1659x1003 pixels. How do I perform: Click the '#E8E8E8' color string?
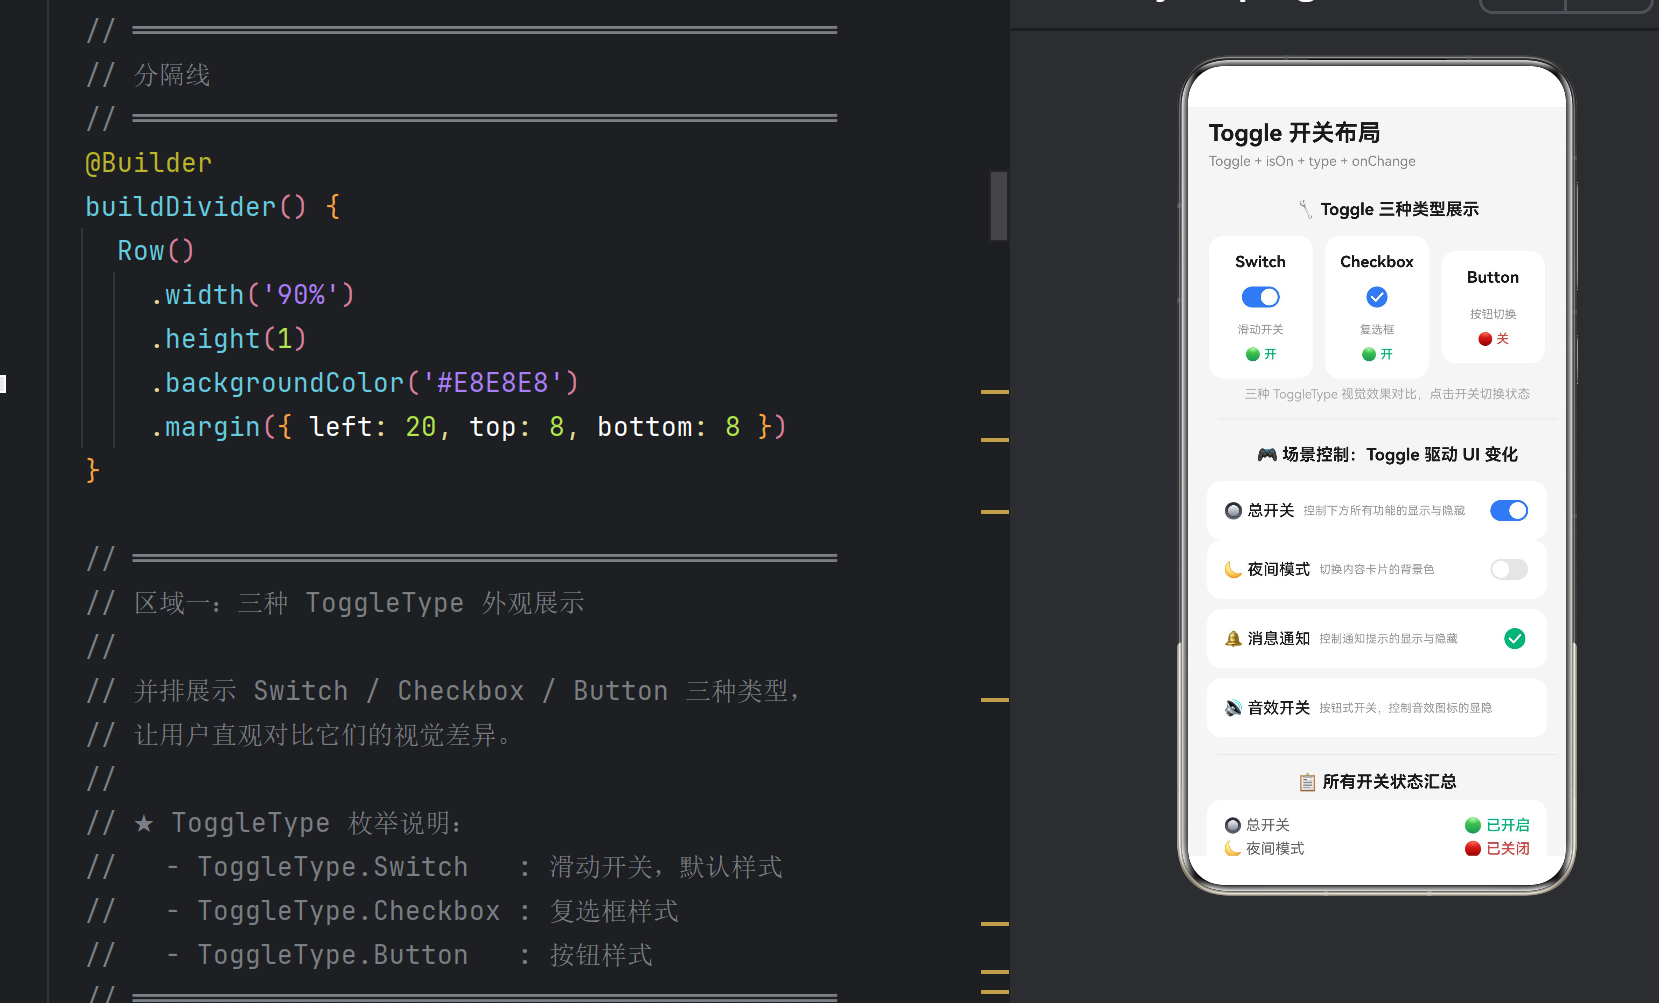pyautogui.click(x=493, y=383)
